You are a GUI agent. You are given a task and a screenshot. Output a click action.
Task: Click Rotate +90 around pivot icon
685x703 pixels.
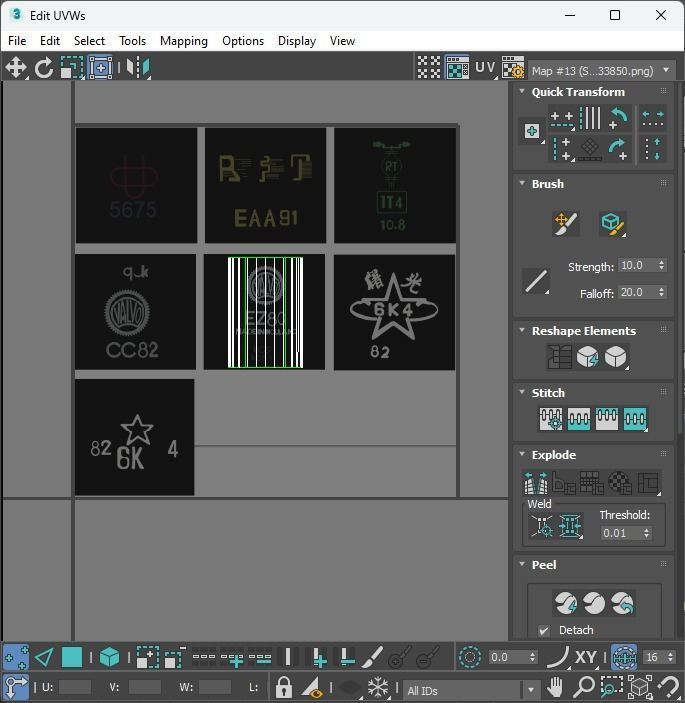[619, 118]
